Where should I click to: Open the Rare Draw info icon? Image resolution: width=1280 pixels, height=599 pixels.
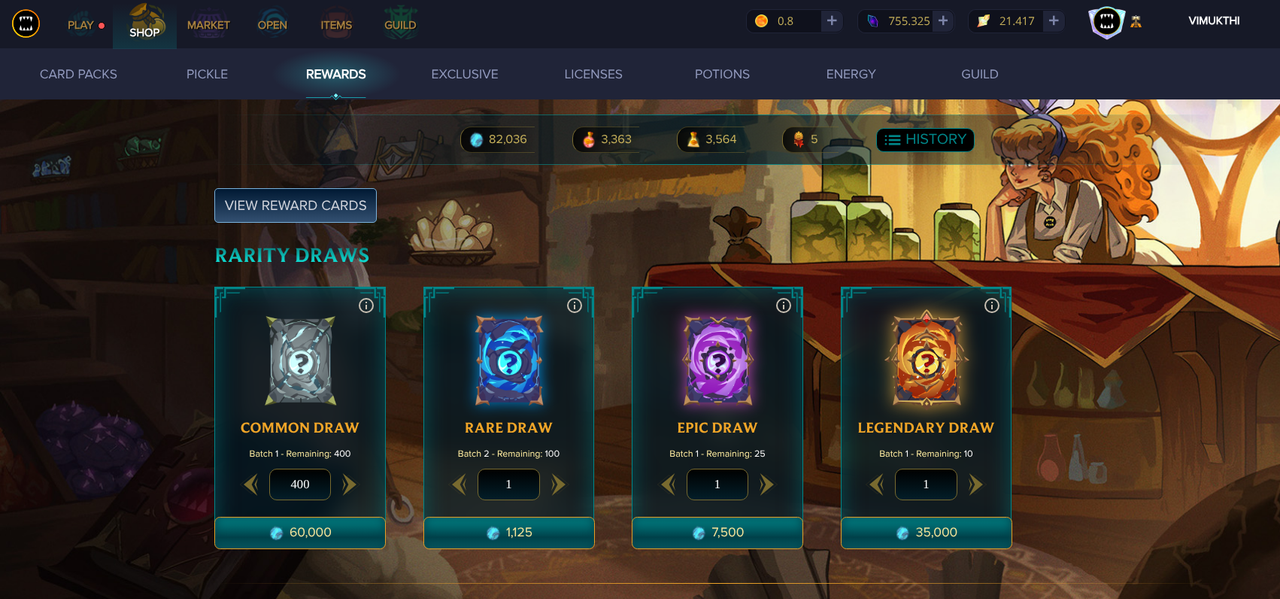click(574, 305)
